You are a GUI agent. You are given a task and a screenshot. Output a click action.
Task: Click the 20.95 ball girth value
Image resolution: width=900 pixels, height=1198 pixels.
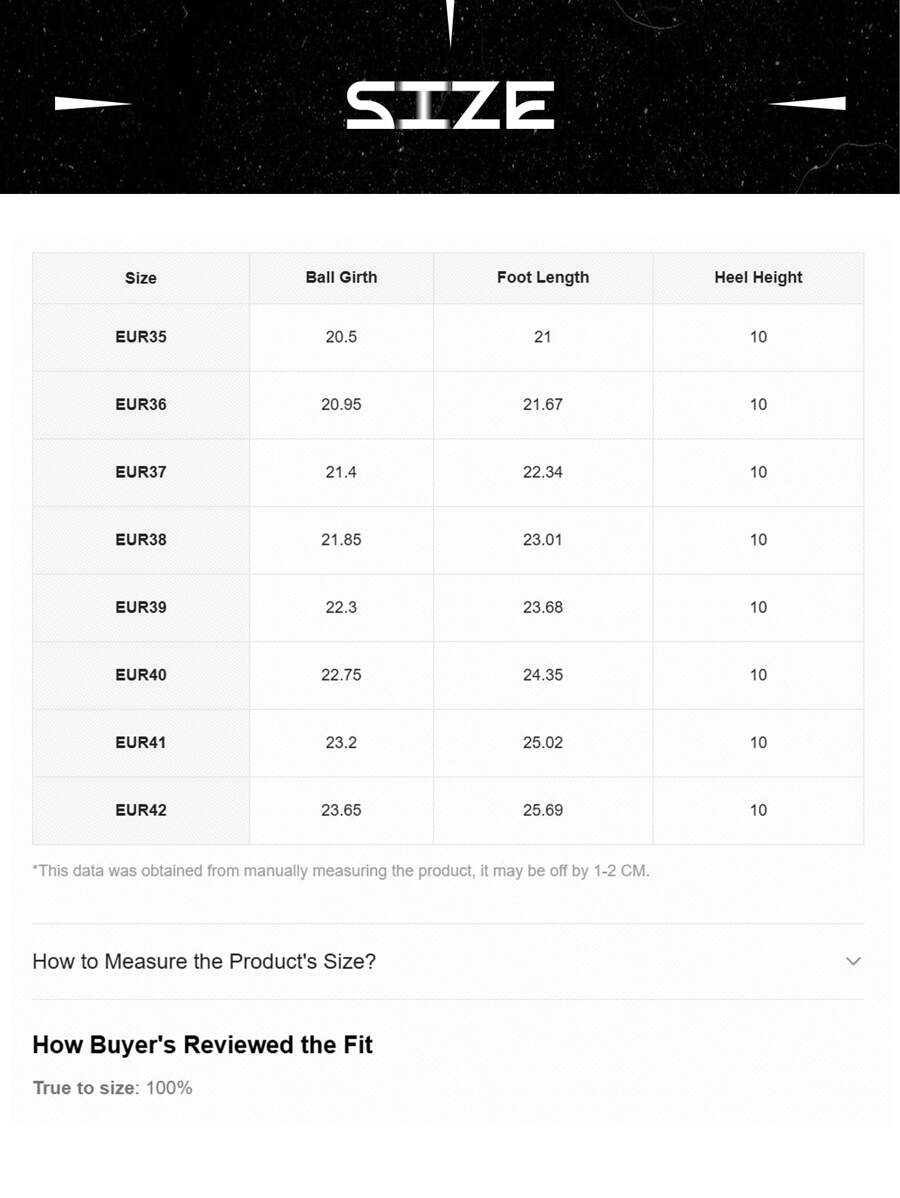(341, 405)
